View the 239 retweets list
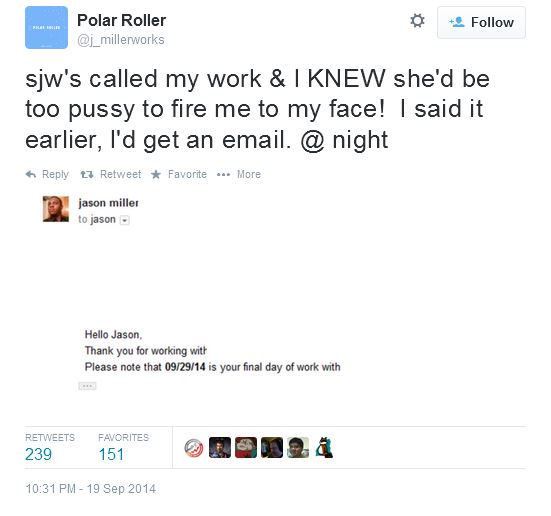This screenshot has height=516, width=551. click(x=50, y=447)
